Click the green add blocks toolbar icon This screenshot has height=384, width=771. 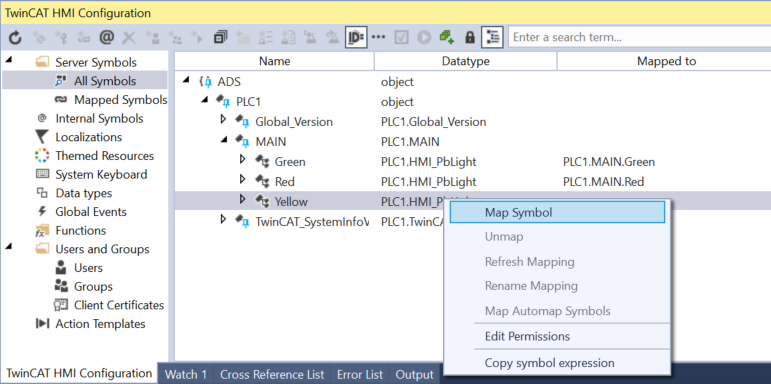point(447,37)
